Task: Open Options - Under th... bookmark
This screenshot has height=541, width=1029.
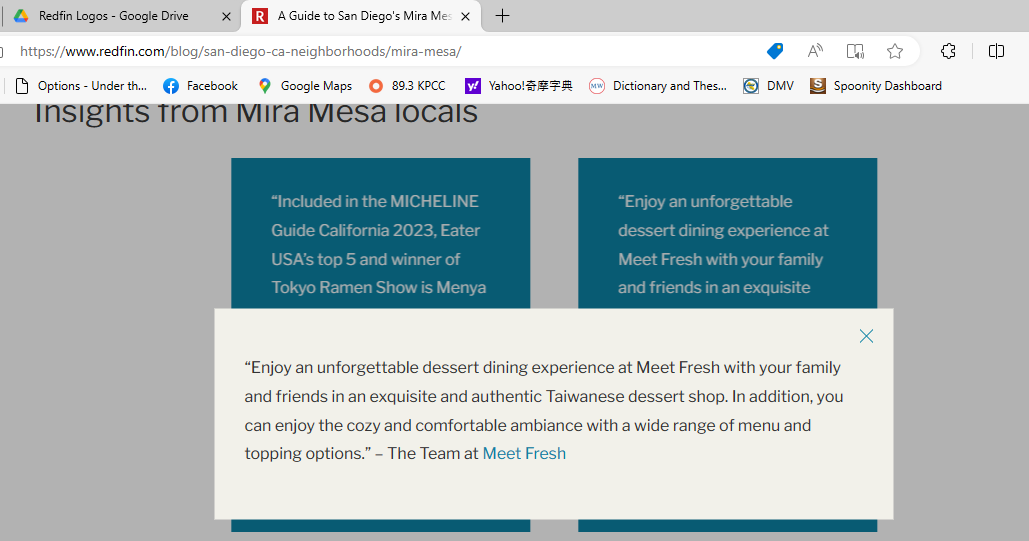Action: pos(81,86)
